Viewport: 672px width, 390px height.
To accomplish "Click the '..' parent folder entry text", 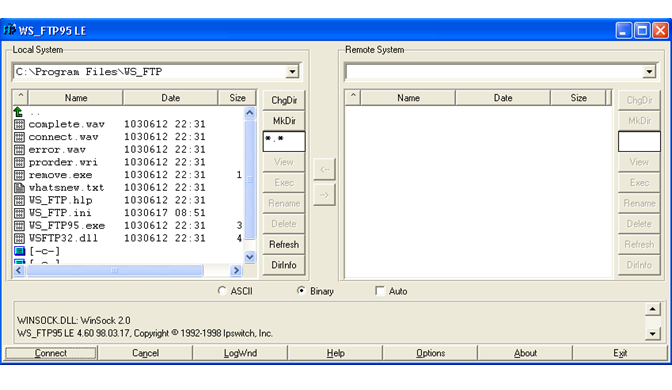I will pyautogui.click(x=35, y=114).
